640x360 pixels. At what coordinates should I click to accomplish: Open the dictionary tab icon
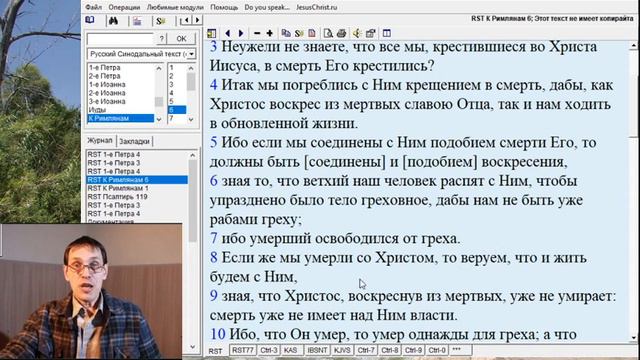[x=137, y=20]
